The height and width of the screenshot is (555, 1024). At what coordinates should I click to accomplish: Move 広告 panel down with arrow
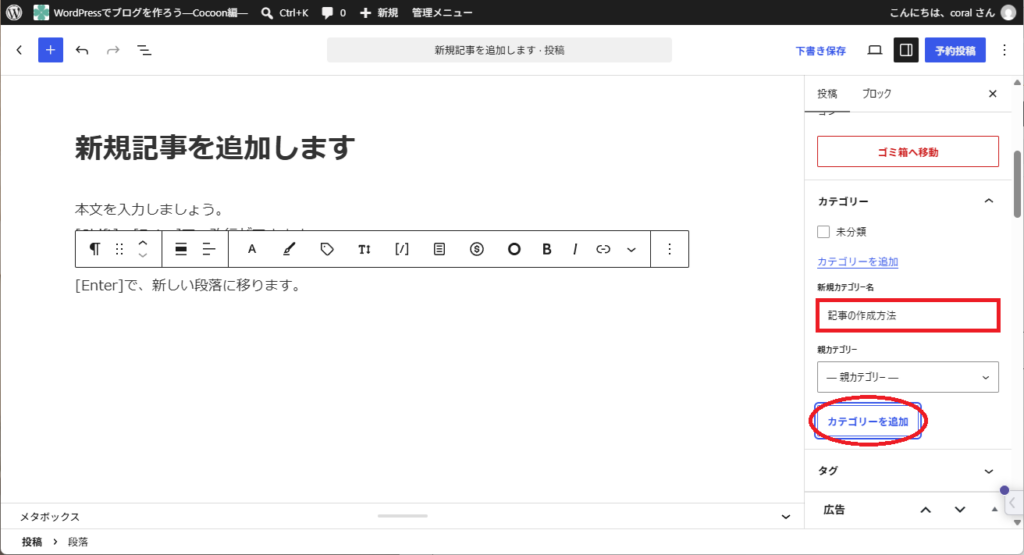click(x=960, y=510)
